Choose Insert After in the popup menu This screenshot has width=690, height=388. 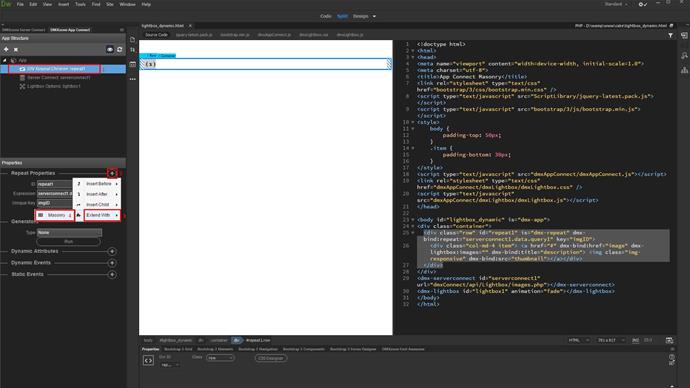coord(97,194)
